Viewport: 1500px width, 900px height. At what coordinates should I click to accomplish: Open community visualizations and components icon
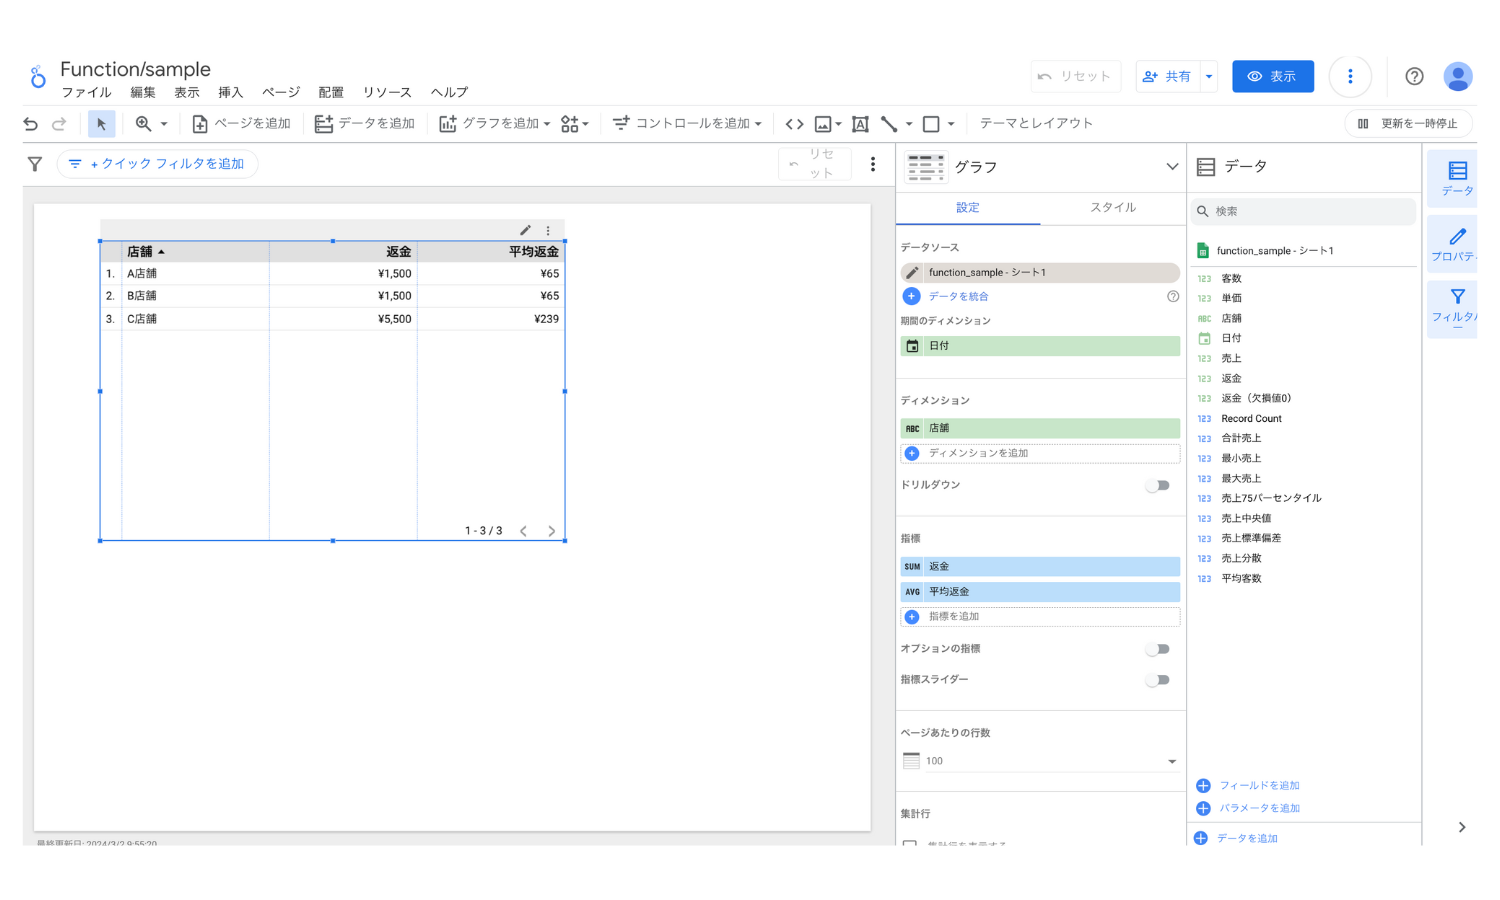pos(570,124)
